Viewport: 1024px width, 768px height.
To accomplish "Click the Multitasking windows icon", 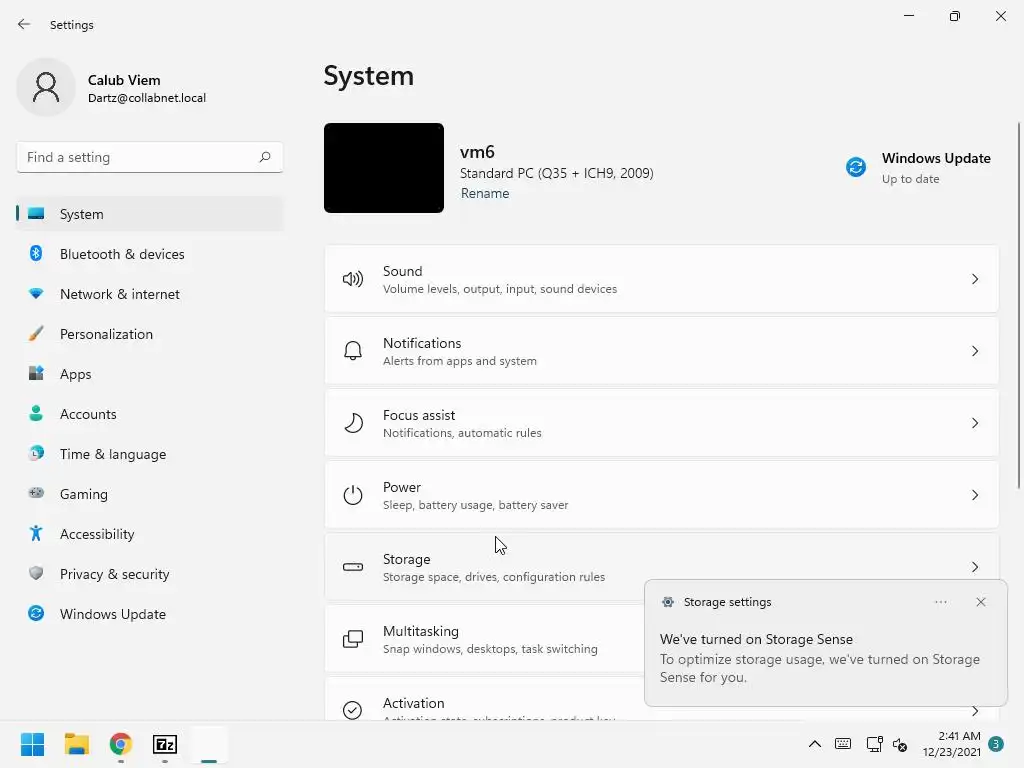I will point(353,639).
